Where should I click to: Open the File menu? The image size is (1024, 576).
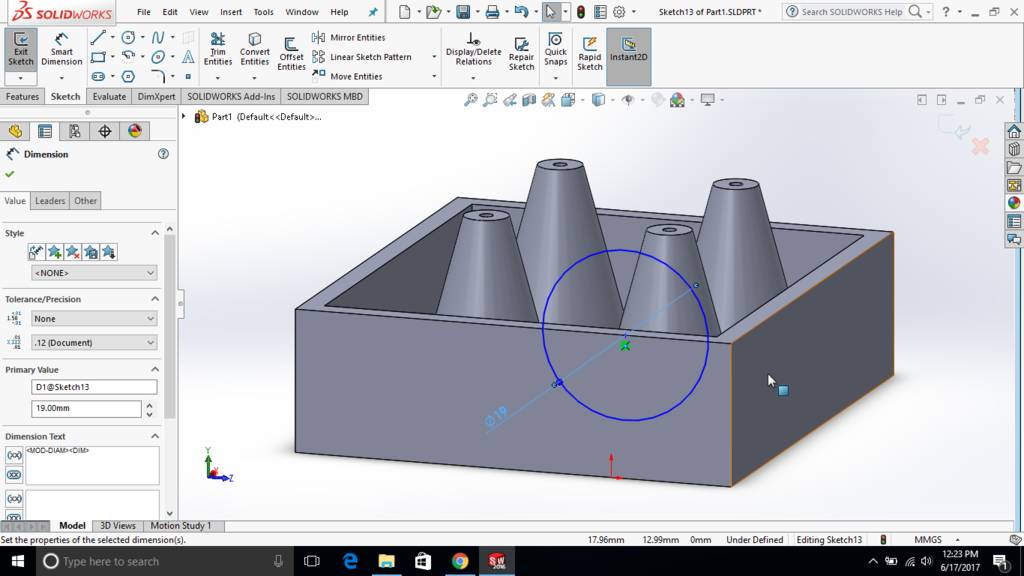tap(144, 12)
